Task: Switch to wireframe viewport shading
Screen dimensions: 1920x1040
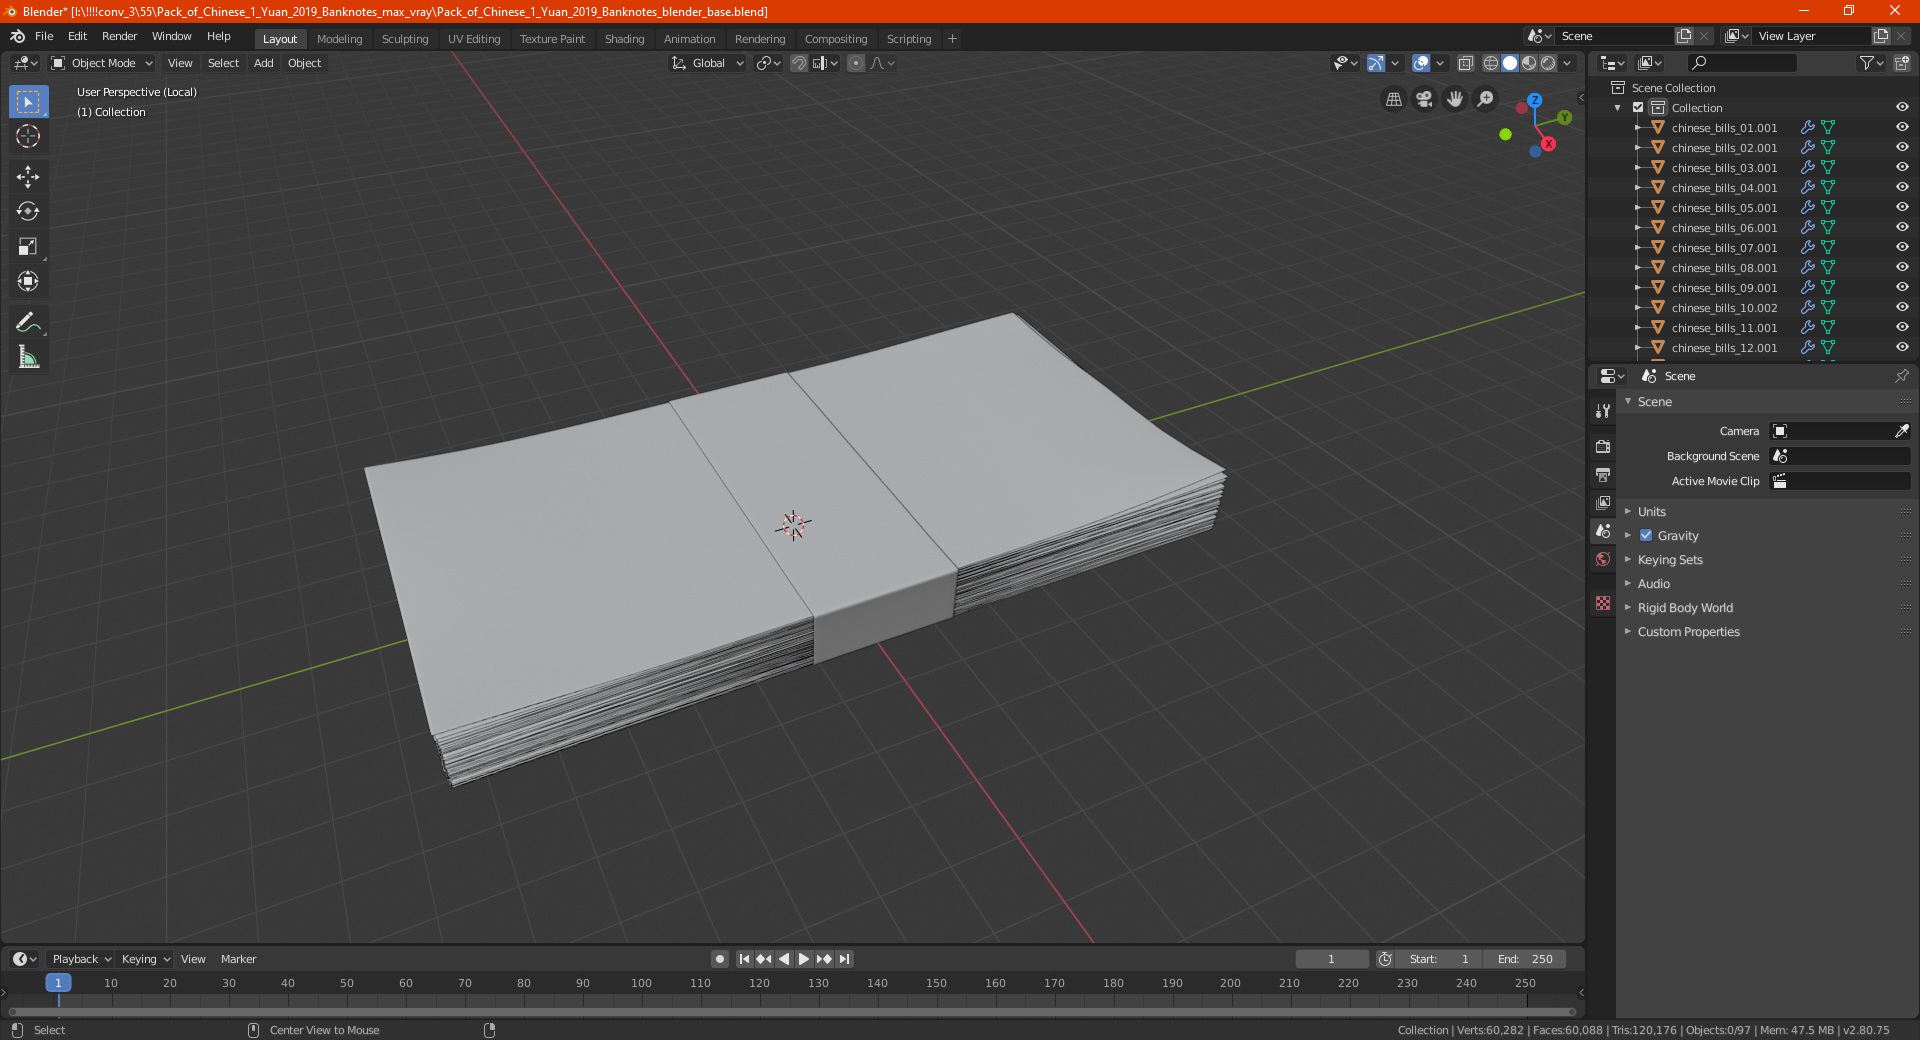Action: click(1491, 63)
